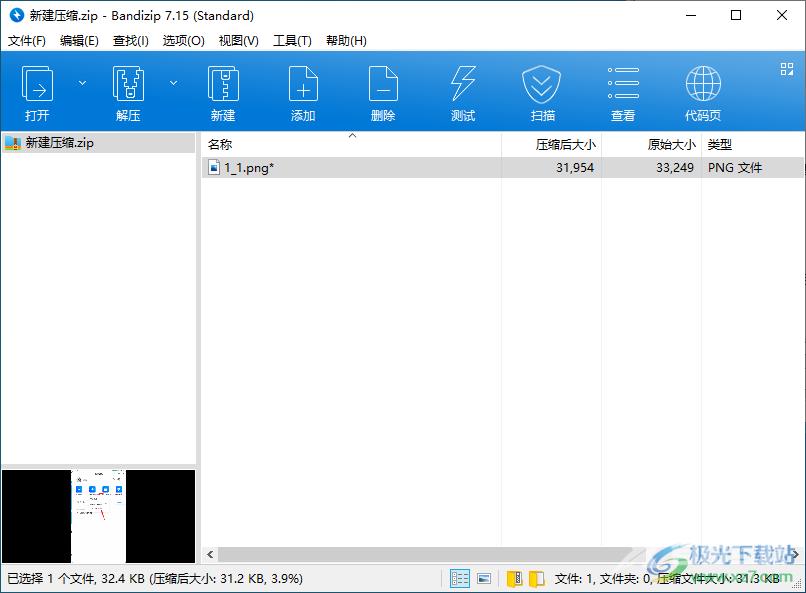Image resolution: width=806 pixels, height=593 pixels.
Task: Select 新建压缩.zip in the folder tree
Action: click(x=98, y=143)
